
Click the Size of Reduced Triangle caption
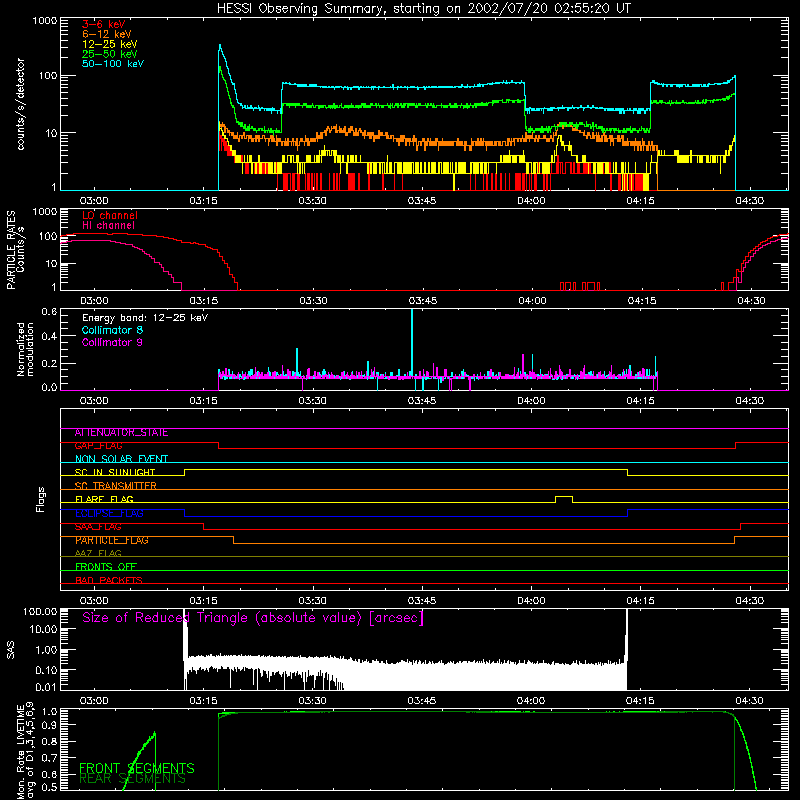pyautogui.click(x=253, y=618)
